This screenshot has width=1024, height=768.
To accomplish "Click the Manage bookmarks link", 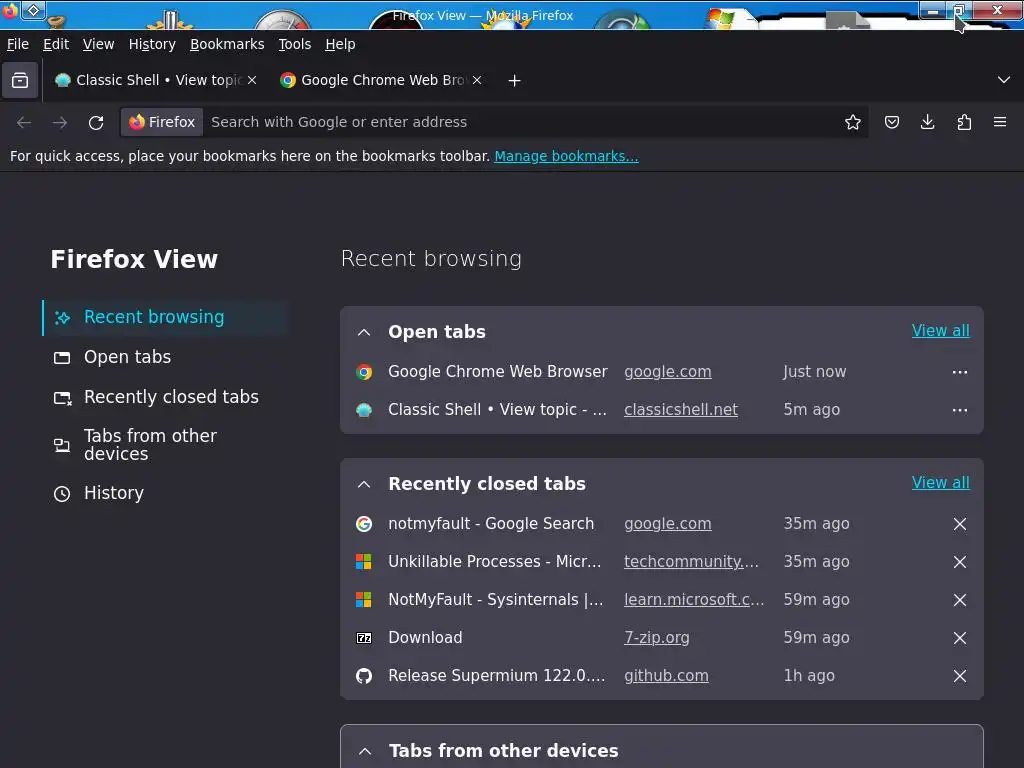I will (566, 156).
